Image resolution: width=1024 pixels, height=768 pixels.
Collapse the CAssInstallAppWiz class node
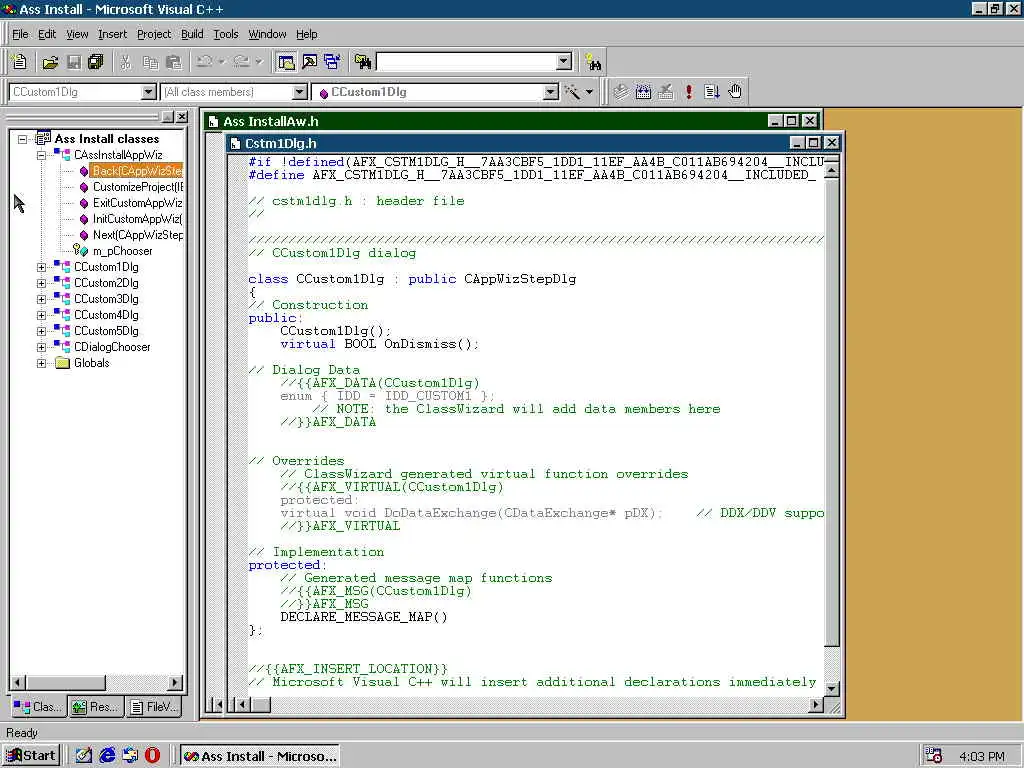click(x=42, y=155)
